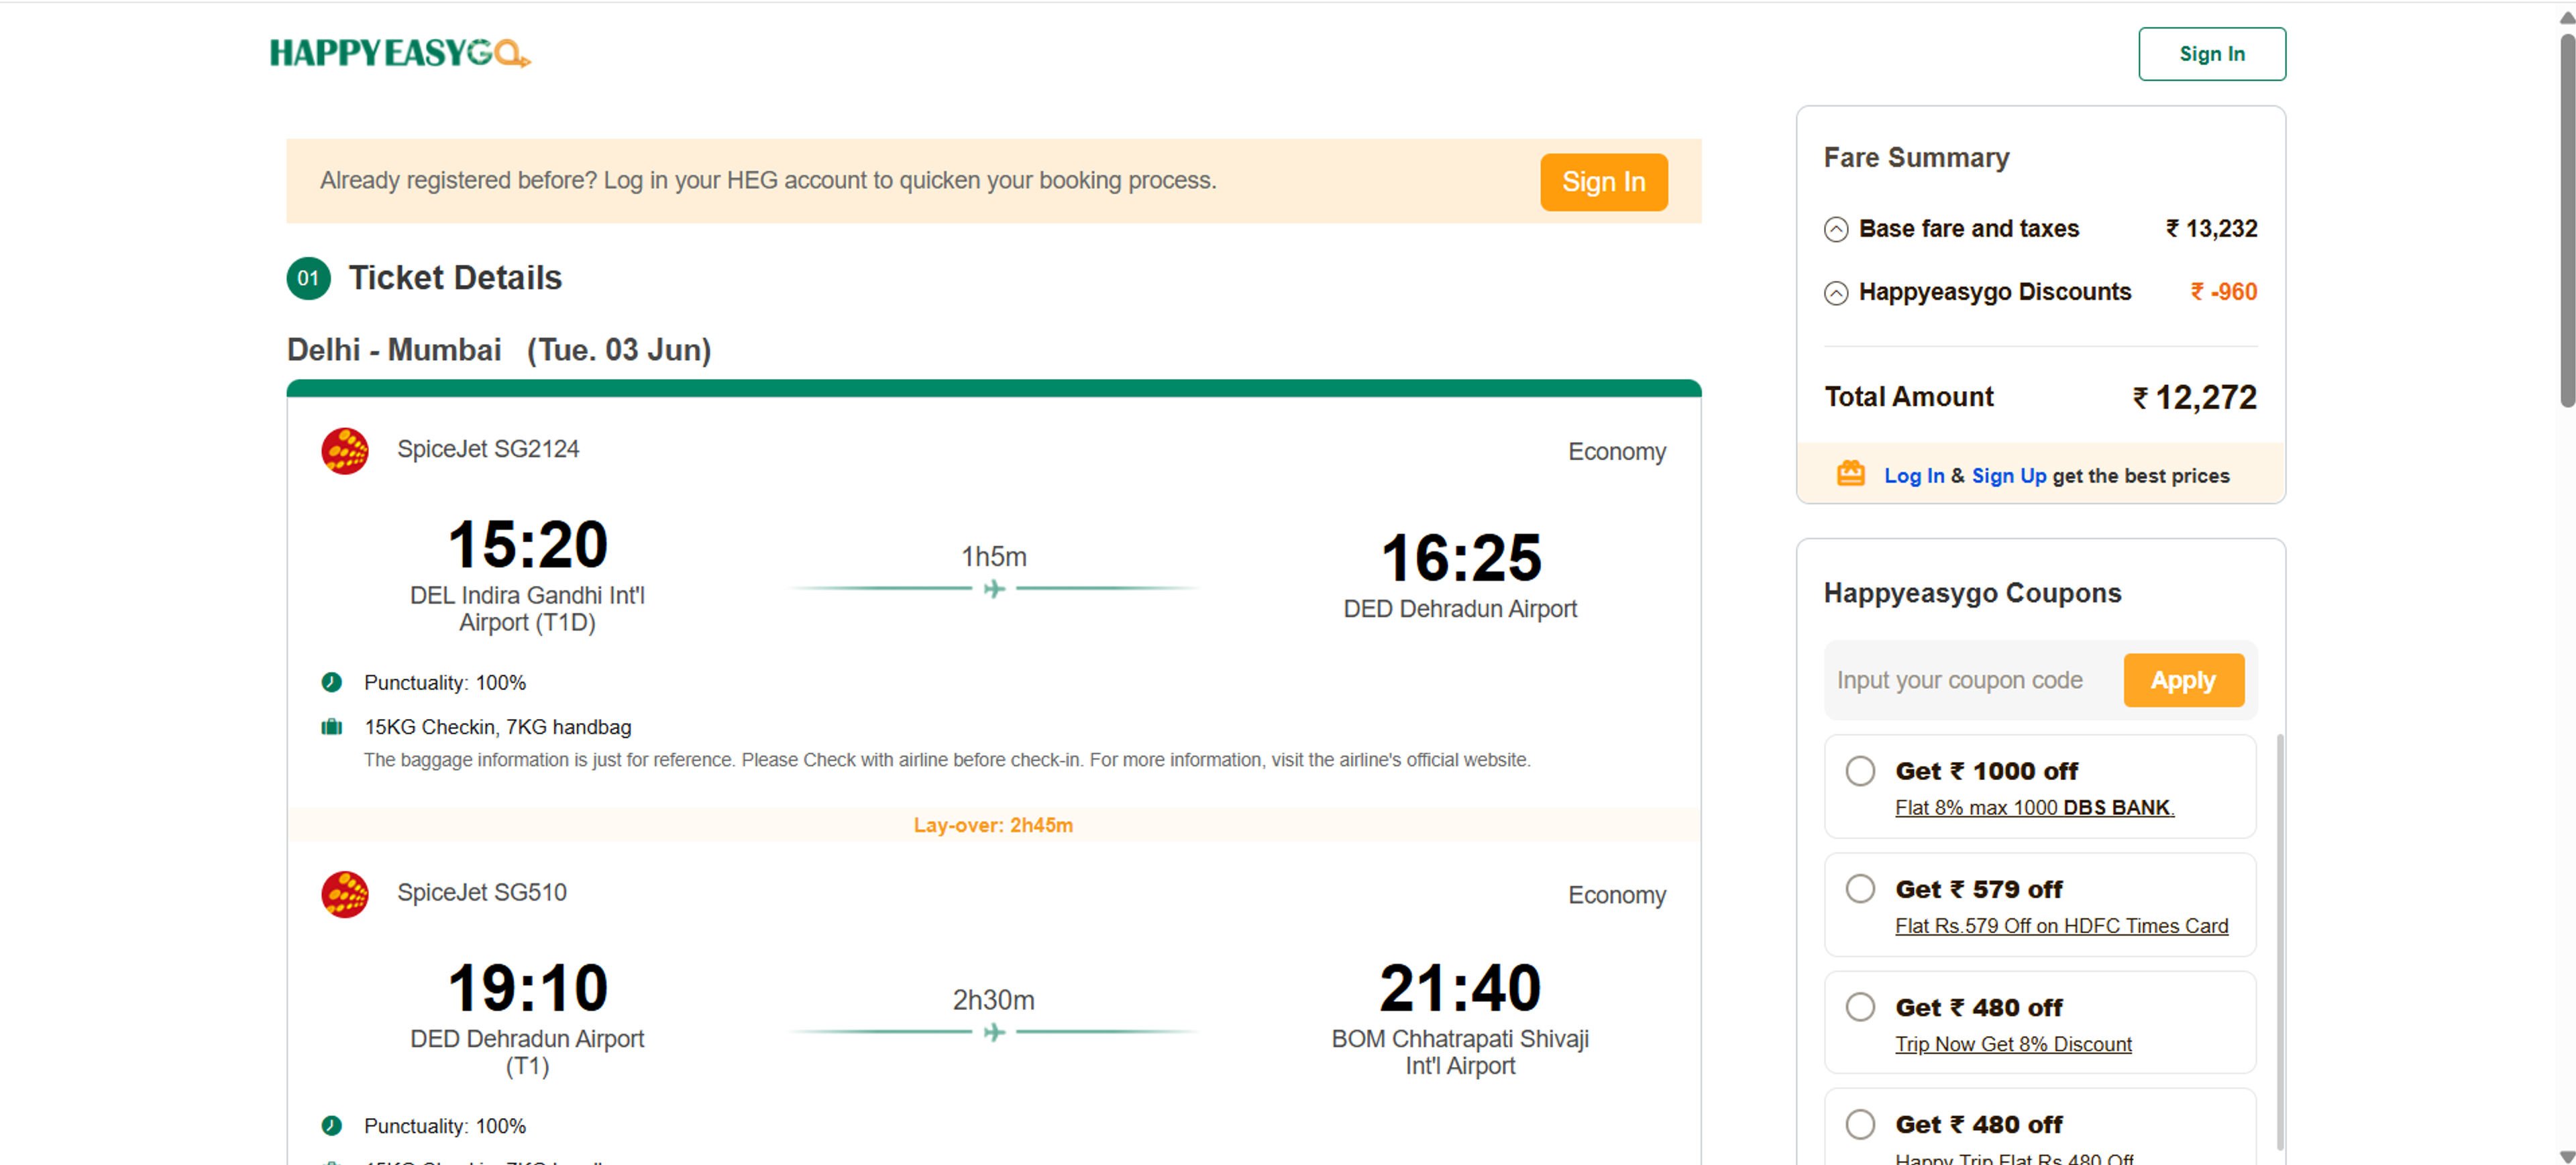Select the ₹480 off Trip Now coupon
The width and height of the screenshot is (2576, 1165).
pyautogui.click(x=1860, y=1007)
